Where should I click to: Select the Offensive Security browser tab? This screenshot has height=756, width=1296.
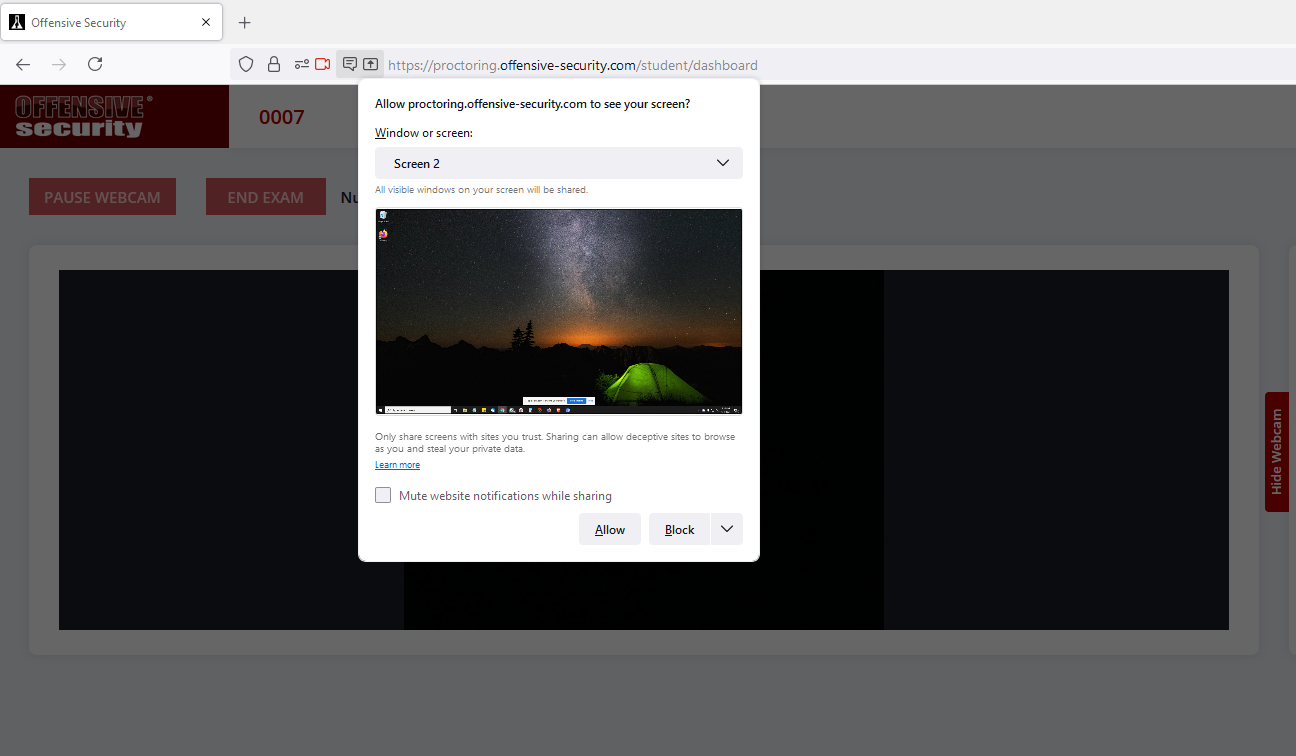coord(100,22)
